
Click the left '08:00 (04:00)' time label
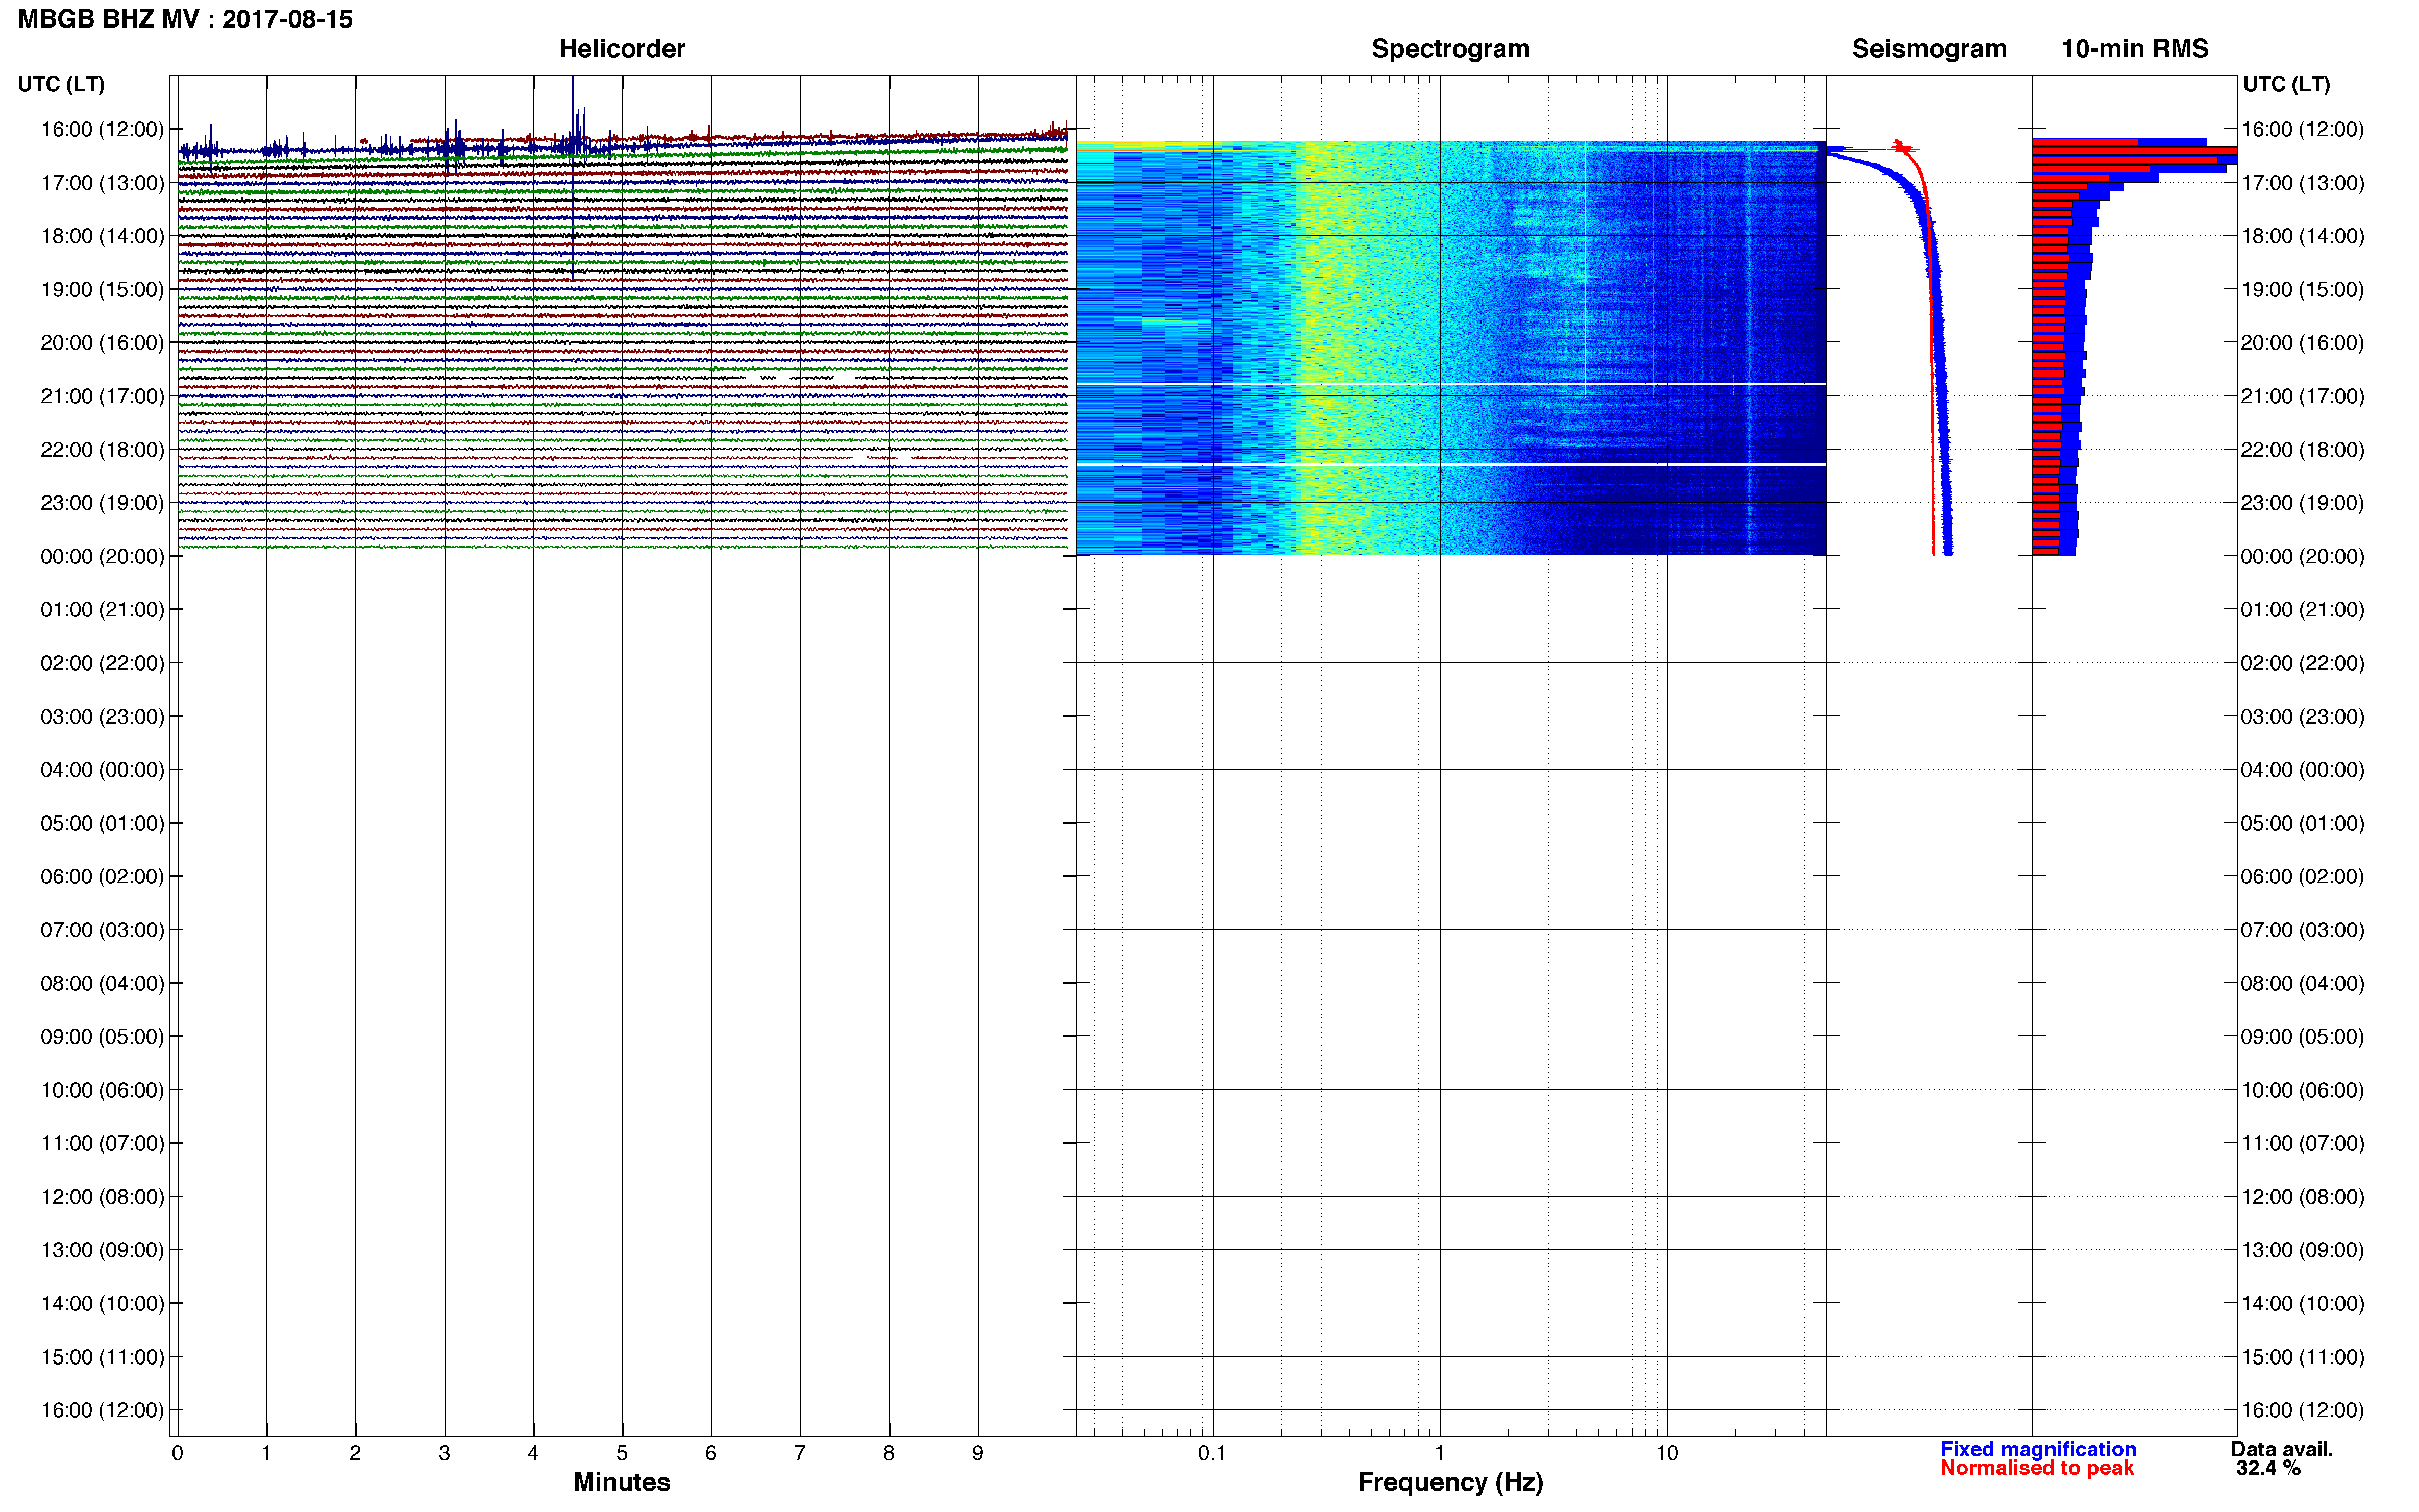tap(102, 983)
